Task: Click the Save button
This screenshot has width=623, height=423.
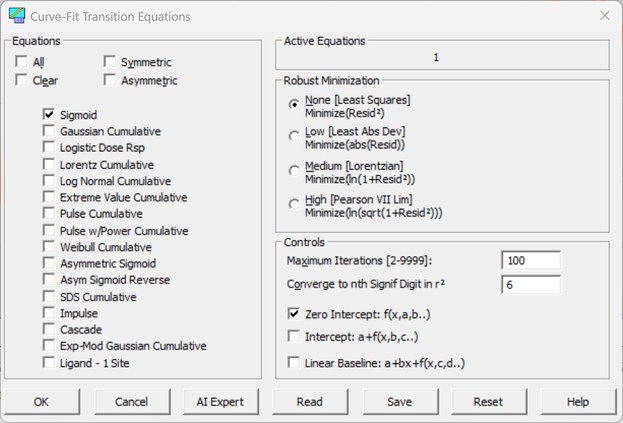Action: [x=400, y=402]
